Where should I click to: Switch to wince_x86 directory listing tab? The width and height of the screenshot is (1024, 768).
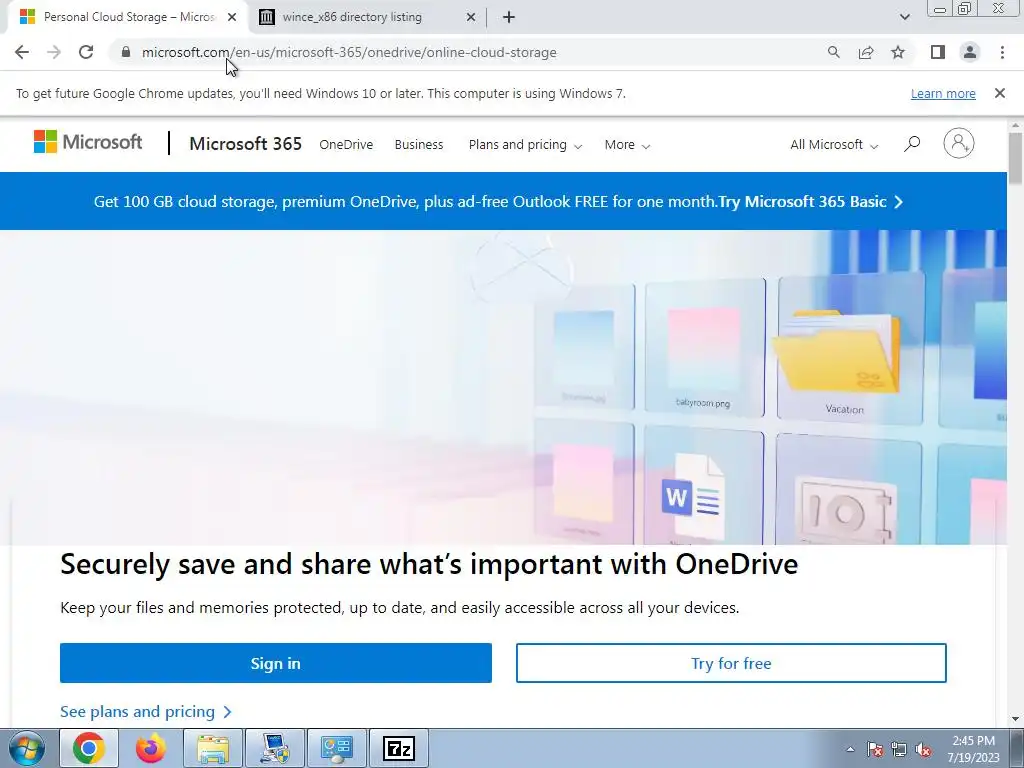tap(366, 17)
